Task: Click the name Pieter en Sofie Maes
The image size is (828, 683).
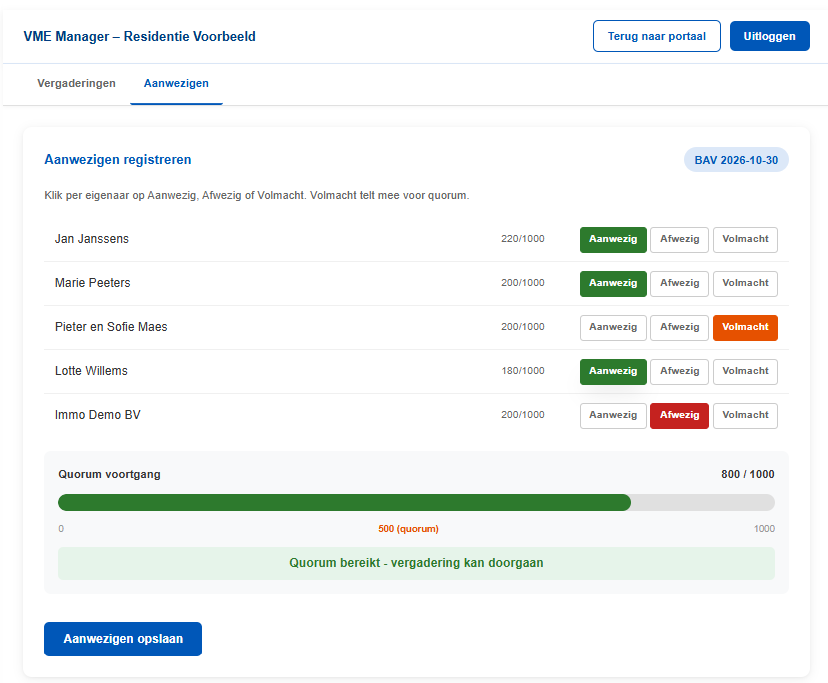Action: coord(111,327)
